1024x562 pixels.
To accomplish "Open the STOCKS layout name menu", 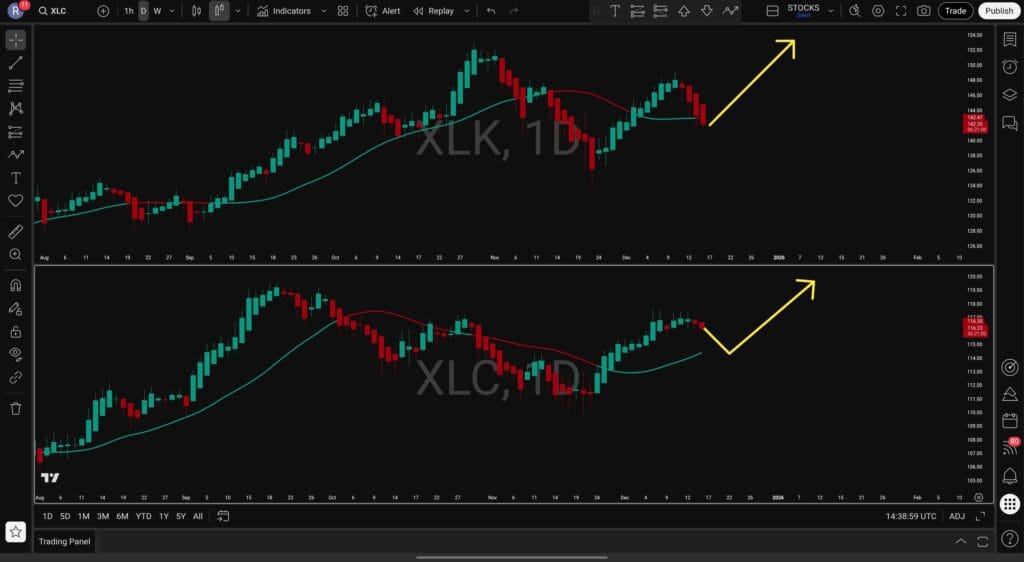I will pyautogui.click(x=803, y=10).
